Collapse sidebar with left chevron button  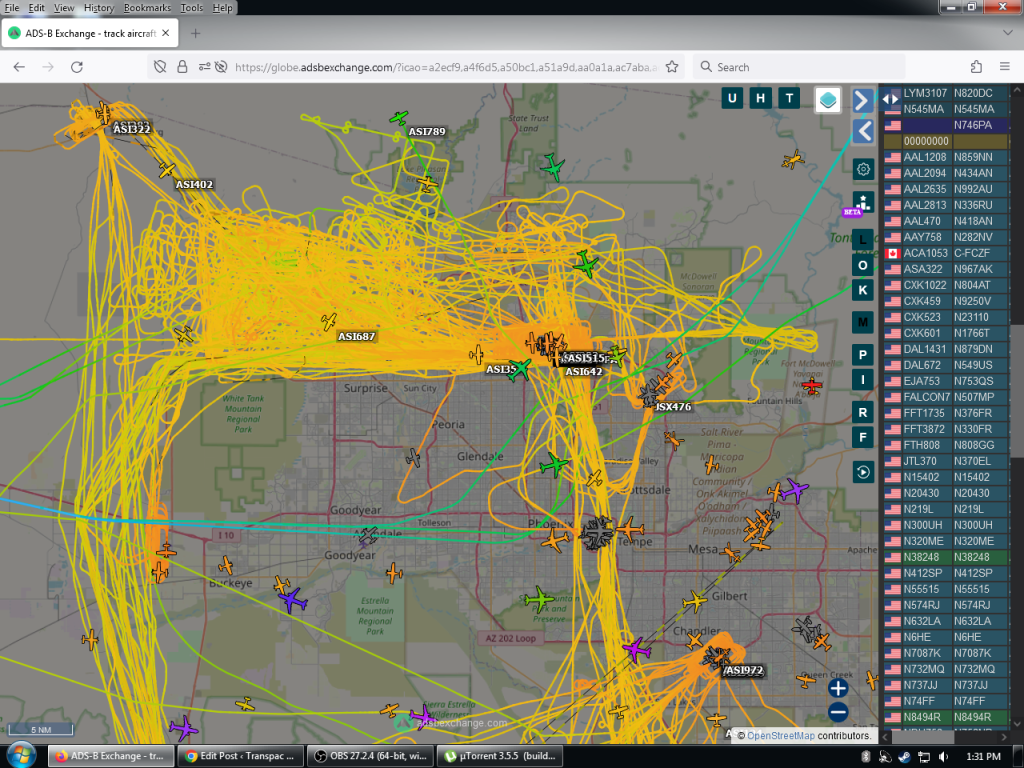863,131
